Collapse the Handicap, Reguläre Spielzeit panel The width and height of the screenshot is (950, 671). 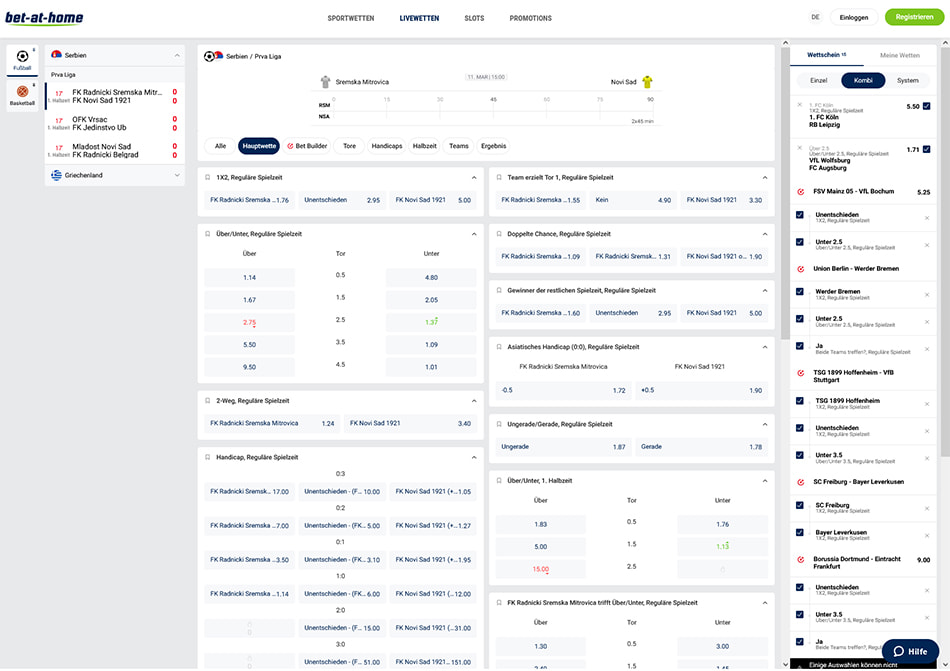(474, 457)
